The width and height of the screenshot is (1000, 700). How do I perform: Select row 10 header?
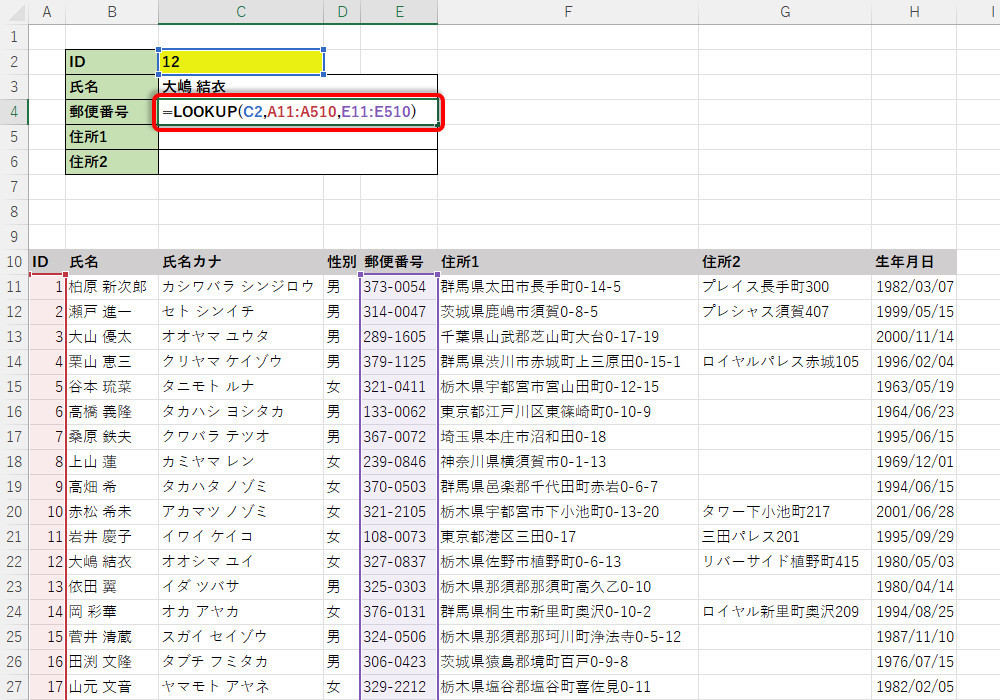click(14, 262)
